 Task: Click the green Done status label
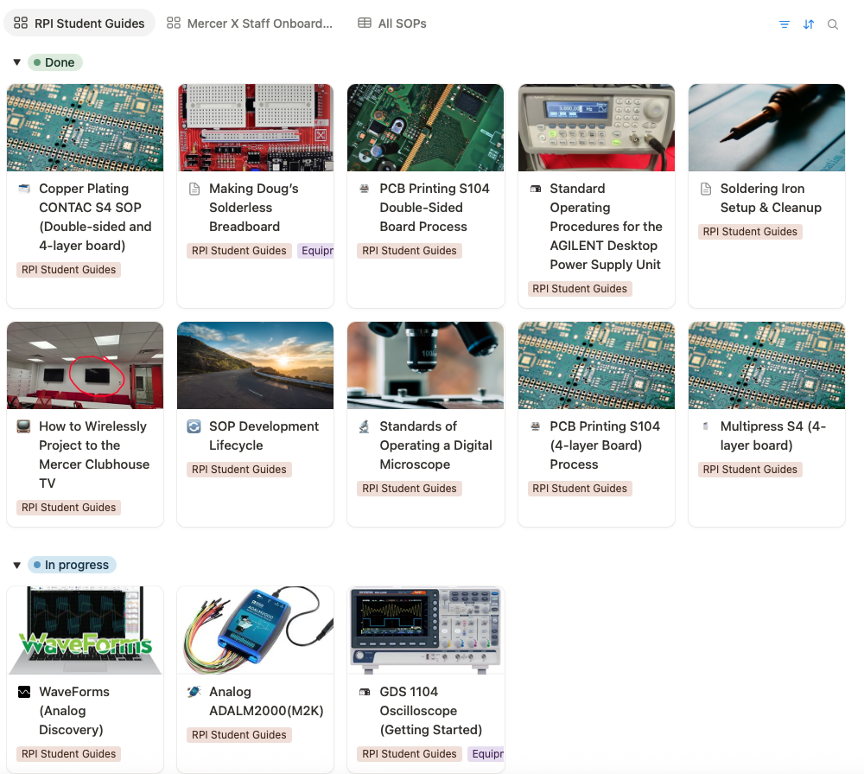55,62
